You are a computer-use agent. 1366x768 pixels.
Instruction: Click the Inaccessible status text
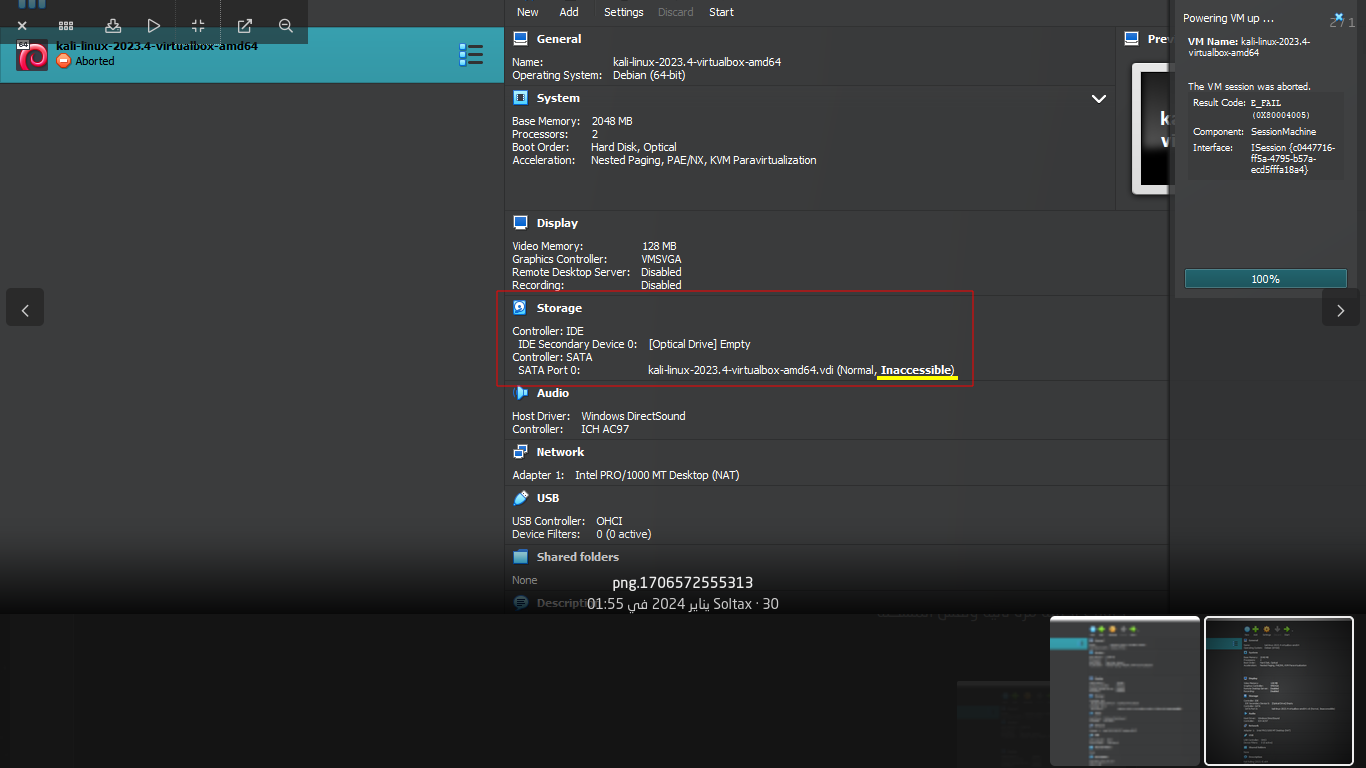coord(916,370)
